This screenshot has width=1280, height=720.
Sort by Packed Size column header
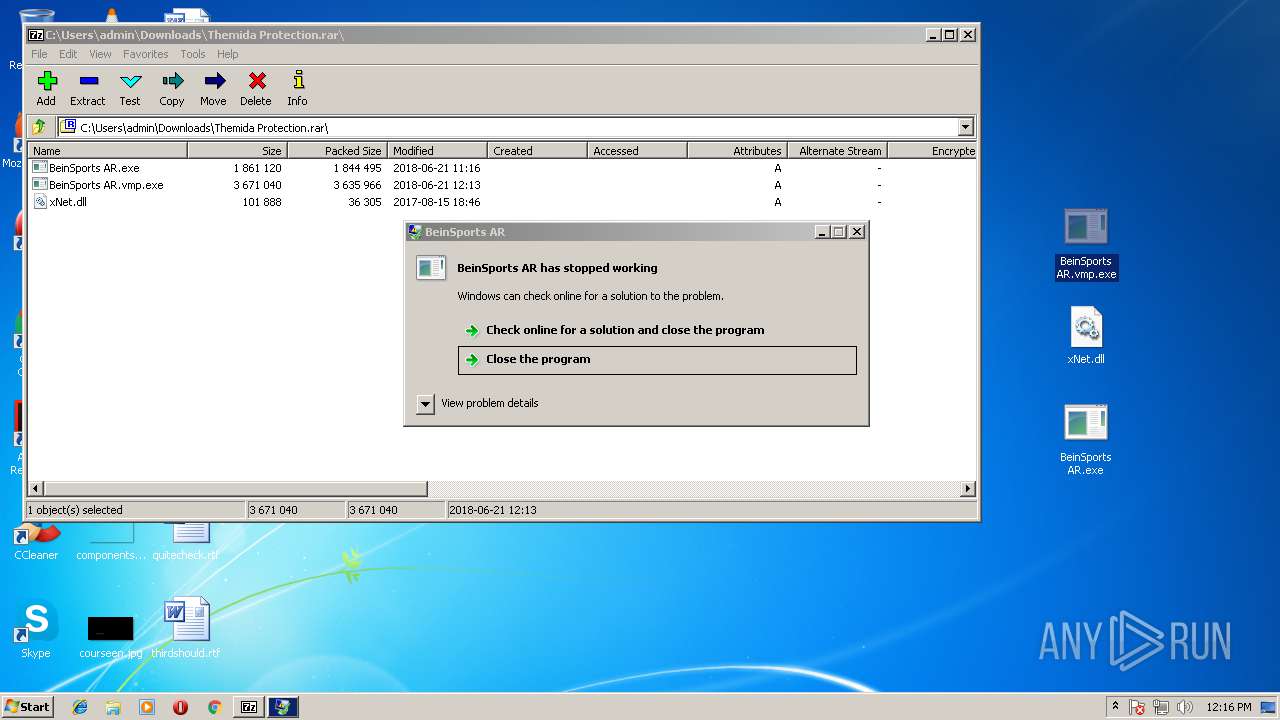(x=338, y=151)
